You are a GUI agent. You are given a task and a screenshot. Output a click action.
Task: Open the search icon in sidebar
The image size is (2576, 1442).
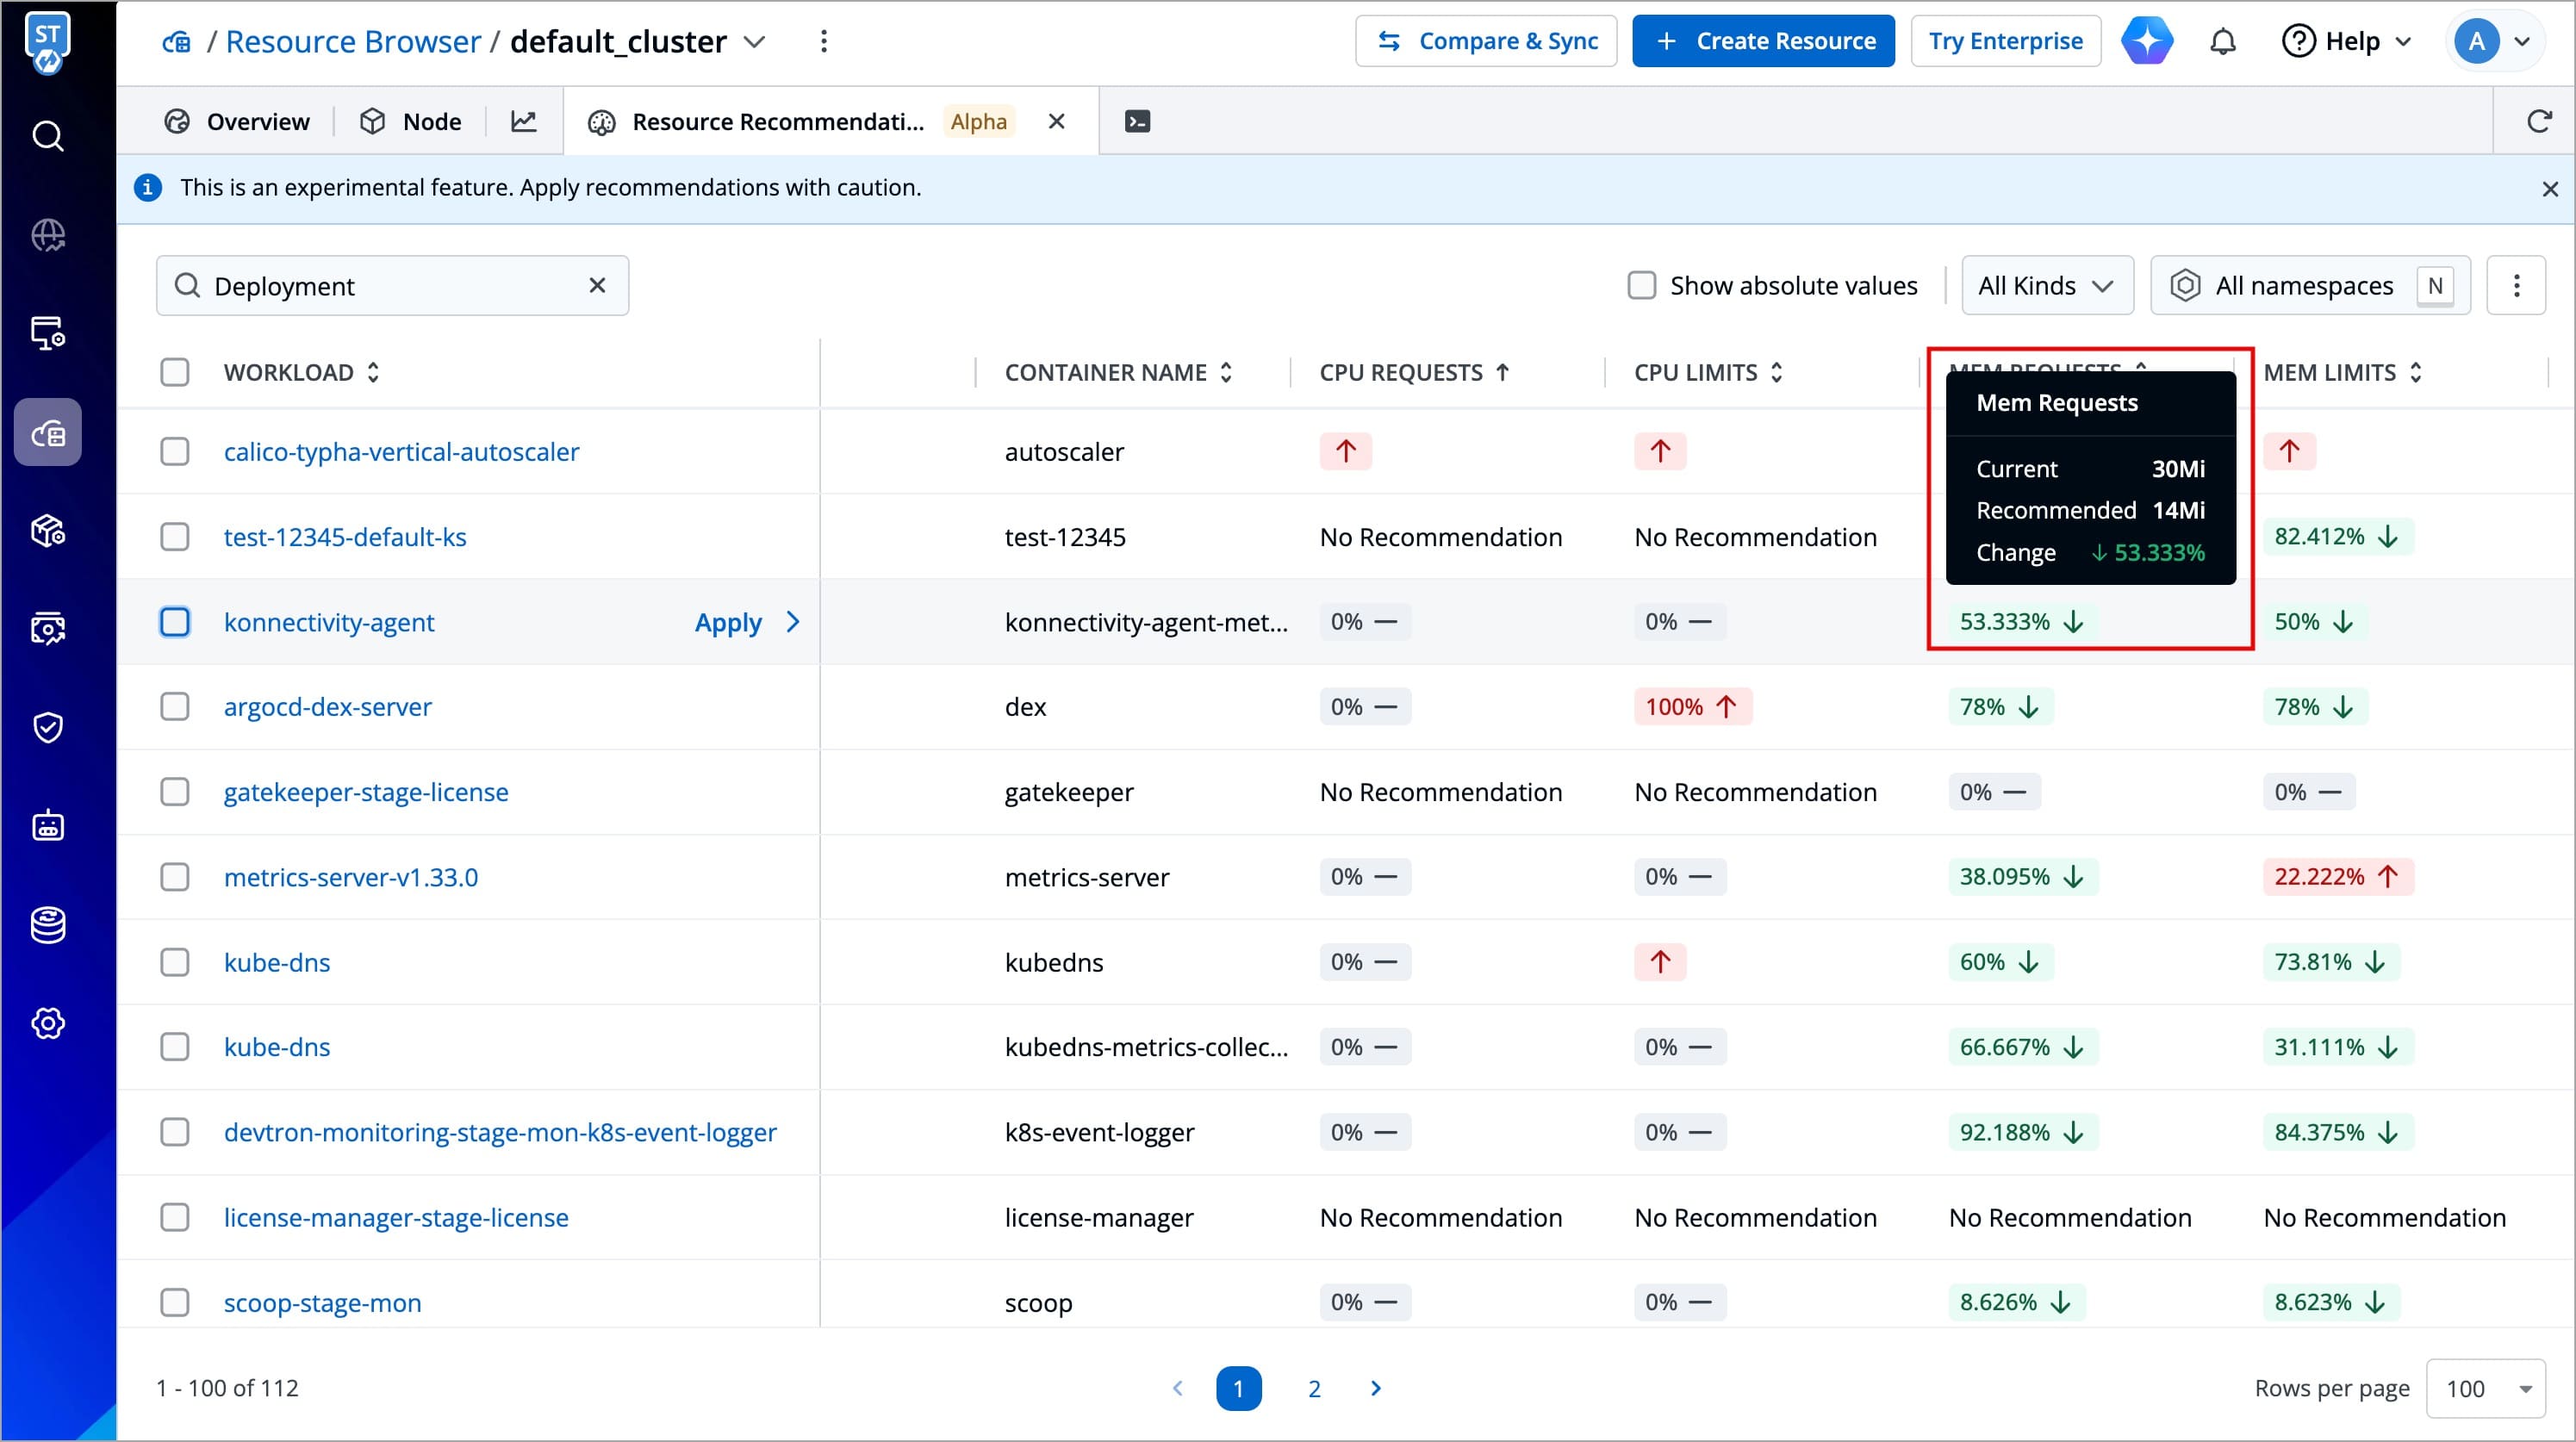coord(48,135)
